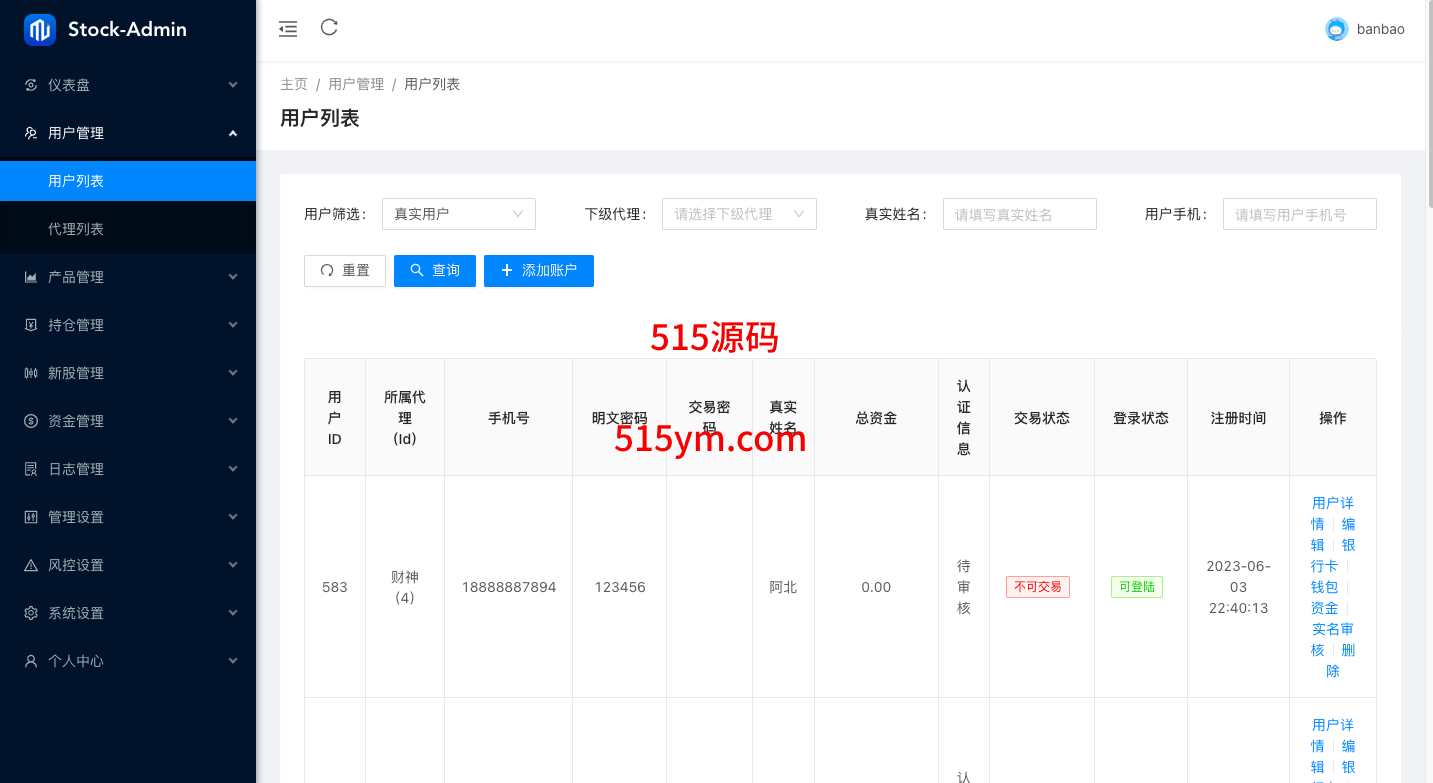
Task: Expand the 新股管理 sidebar section
Action: pos(128,373)
